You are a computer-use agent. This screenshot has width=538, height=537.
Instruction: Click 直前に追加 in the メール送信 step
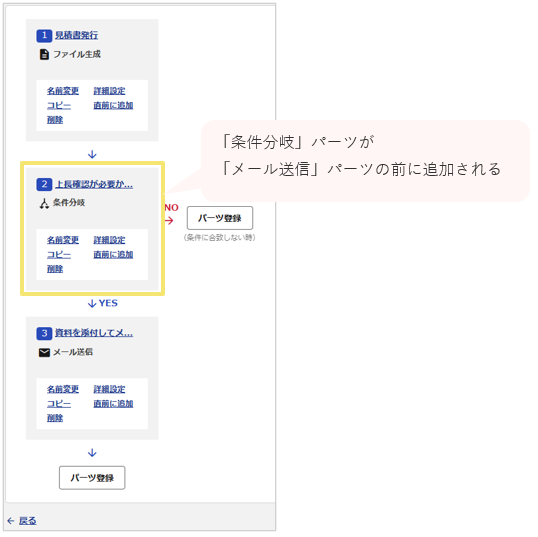113,404
